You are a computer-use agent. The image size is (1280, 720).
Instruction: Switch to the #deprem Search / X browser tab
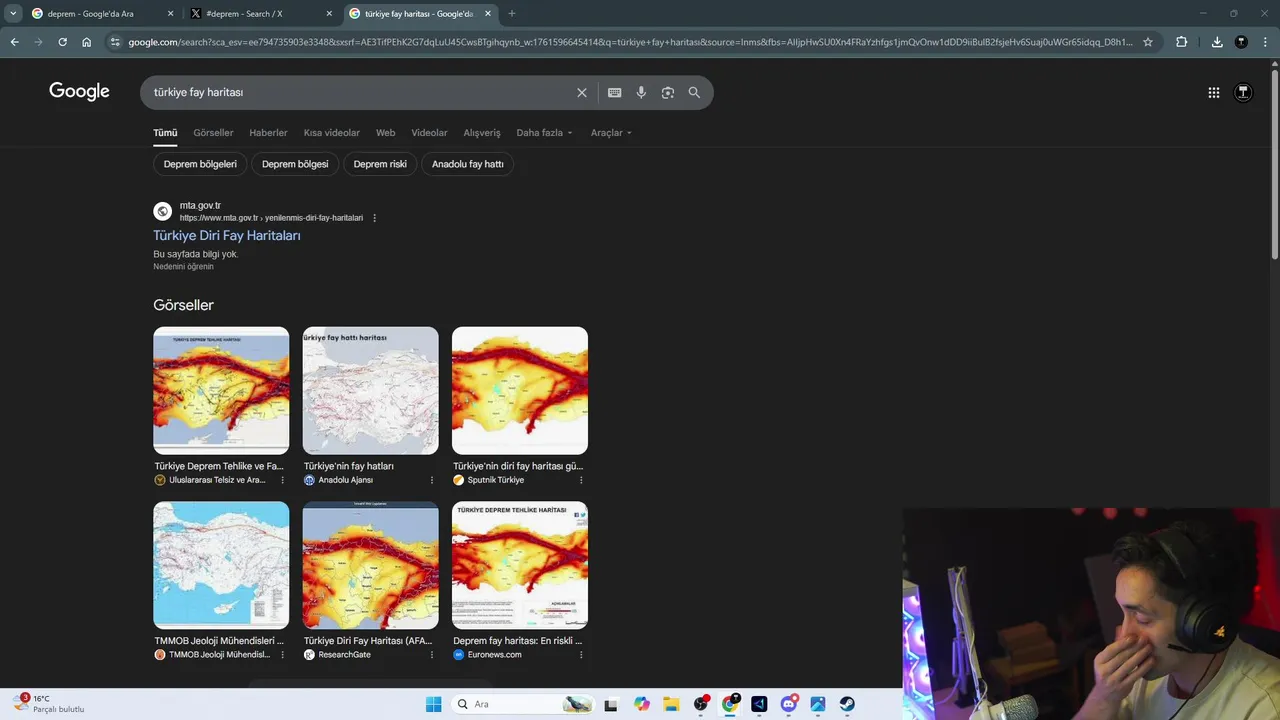tap(261, 14)
